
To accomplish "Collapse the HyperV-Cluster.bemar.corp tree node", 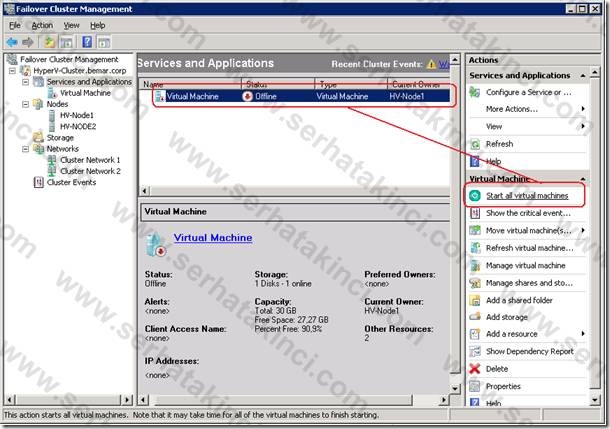I will point(12,71).
